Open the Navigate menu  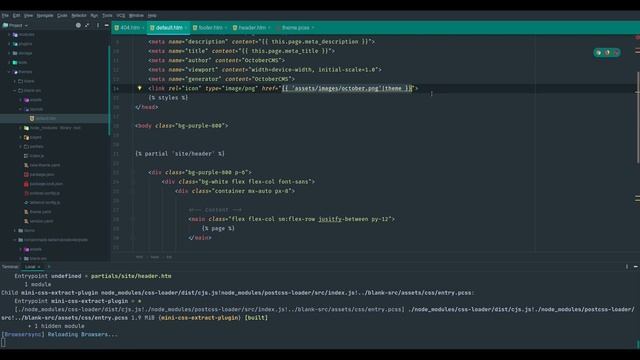[x=45, y=16]
